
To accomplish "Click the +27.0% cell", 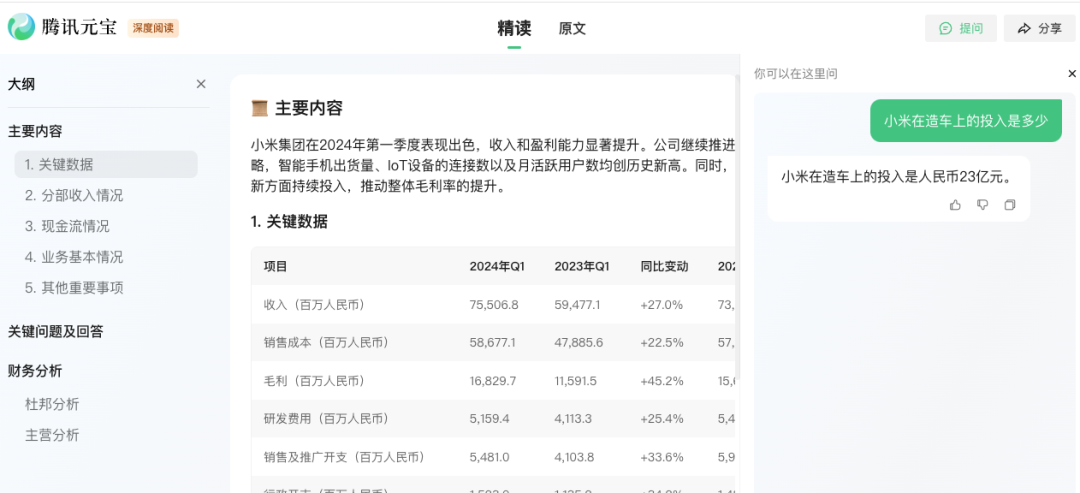I will coord(661,304).
